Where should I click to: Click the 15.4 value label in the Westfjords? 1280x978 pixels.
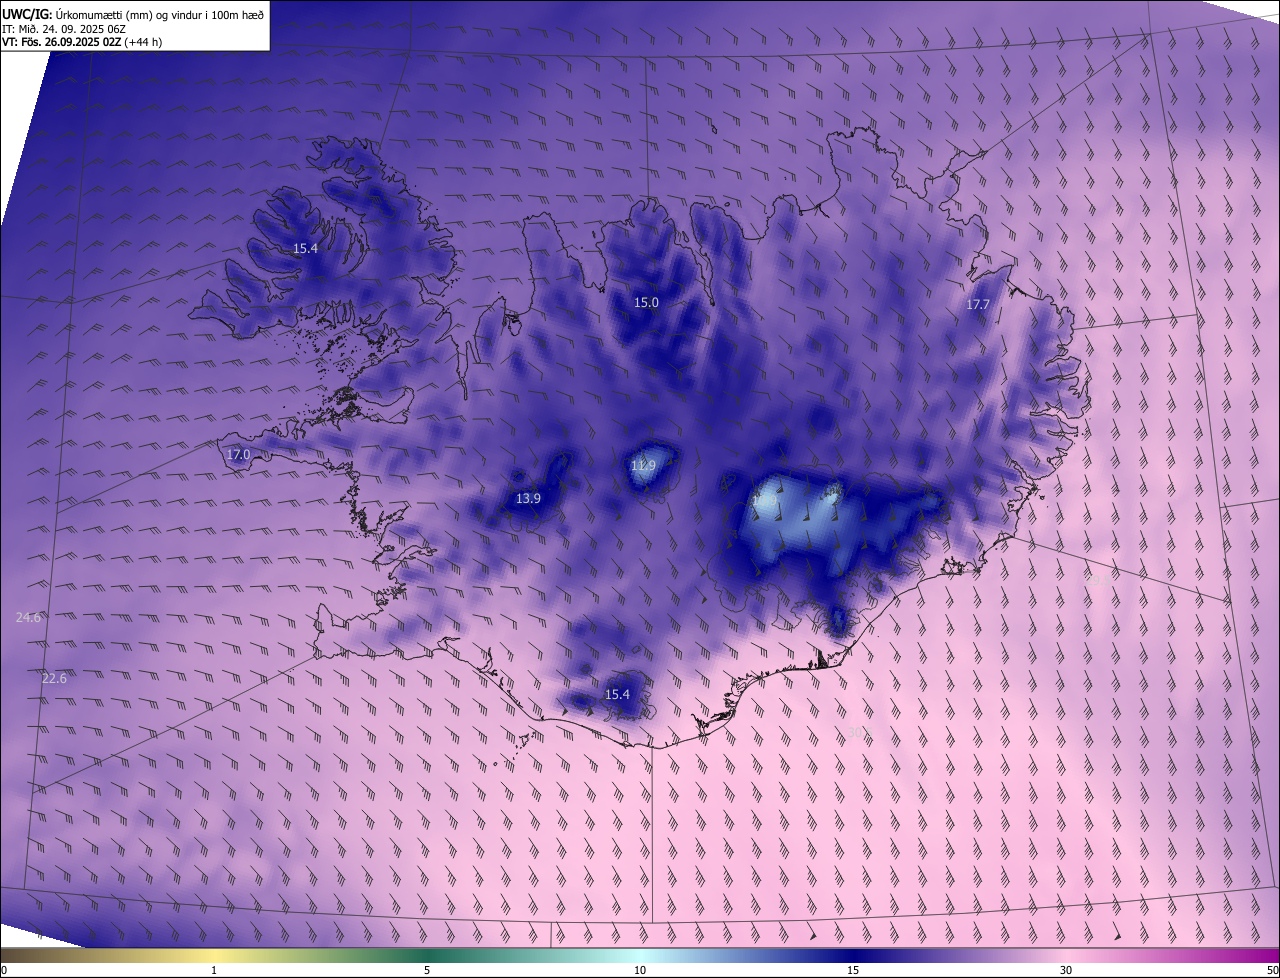(305, 248)
